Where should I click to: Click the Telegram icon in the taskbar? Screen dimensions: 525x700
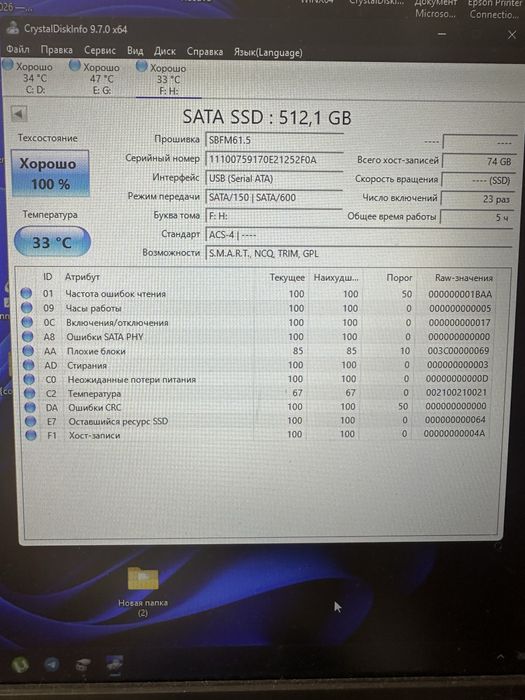coord(51,664)
